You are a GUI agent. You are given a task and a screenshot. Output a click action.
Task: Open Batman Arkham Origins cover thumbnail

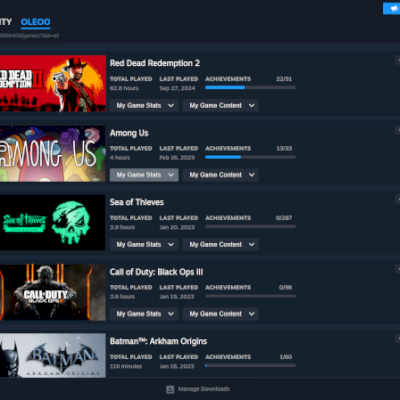pyautogui.click(x=53, y=355)
